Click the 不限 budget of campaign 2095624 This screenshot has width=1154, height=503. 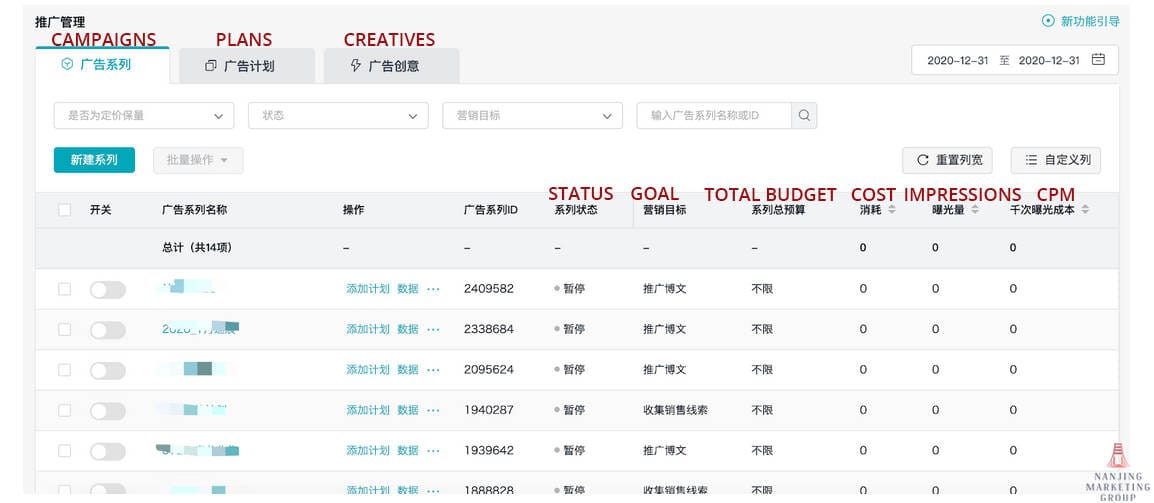[762, 370]
